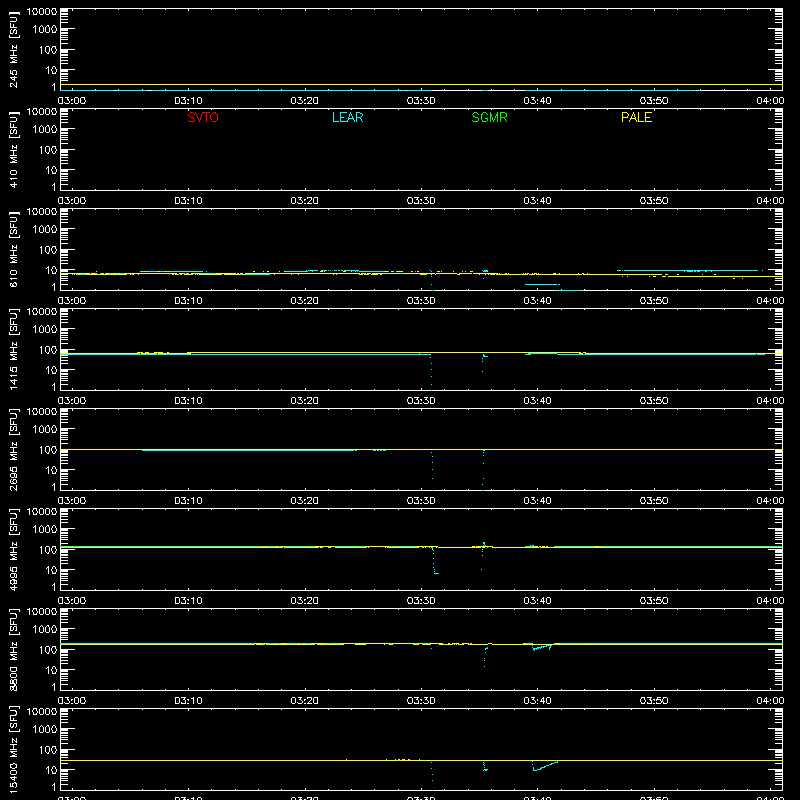Click the yellow PALE station label
Screen dimensions: 800x800
tap(636, 117)
